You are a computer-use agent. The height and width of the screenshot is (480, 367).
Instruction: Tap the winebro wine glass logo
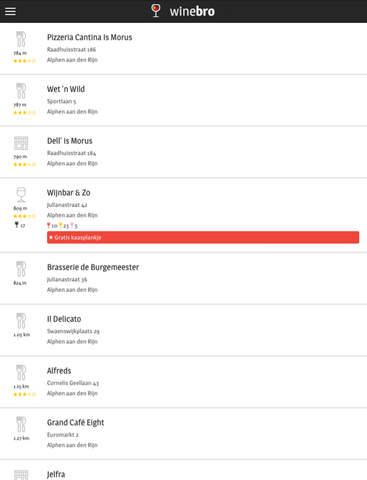point(156,11)
